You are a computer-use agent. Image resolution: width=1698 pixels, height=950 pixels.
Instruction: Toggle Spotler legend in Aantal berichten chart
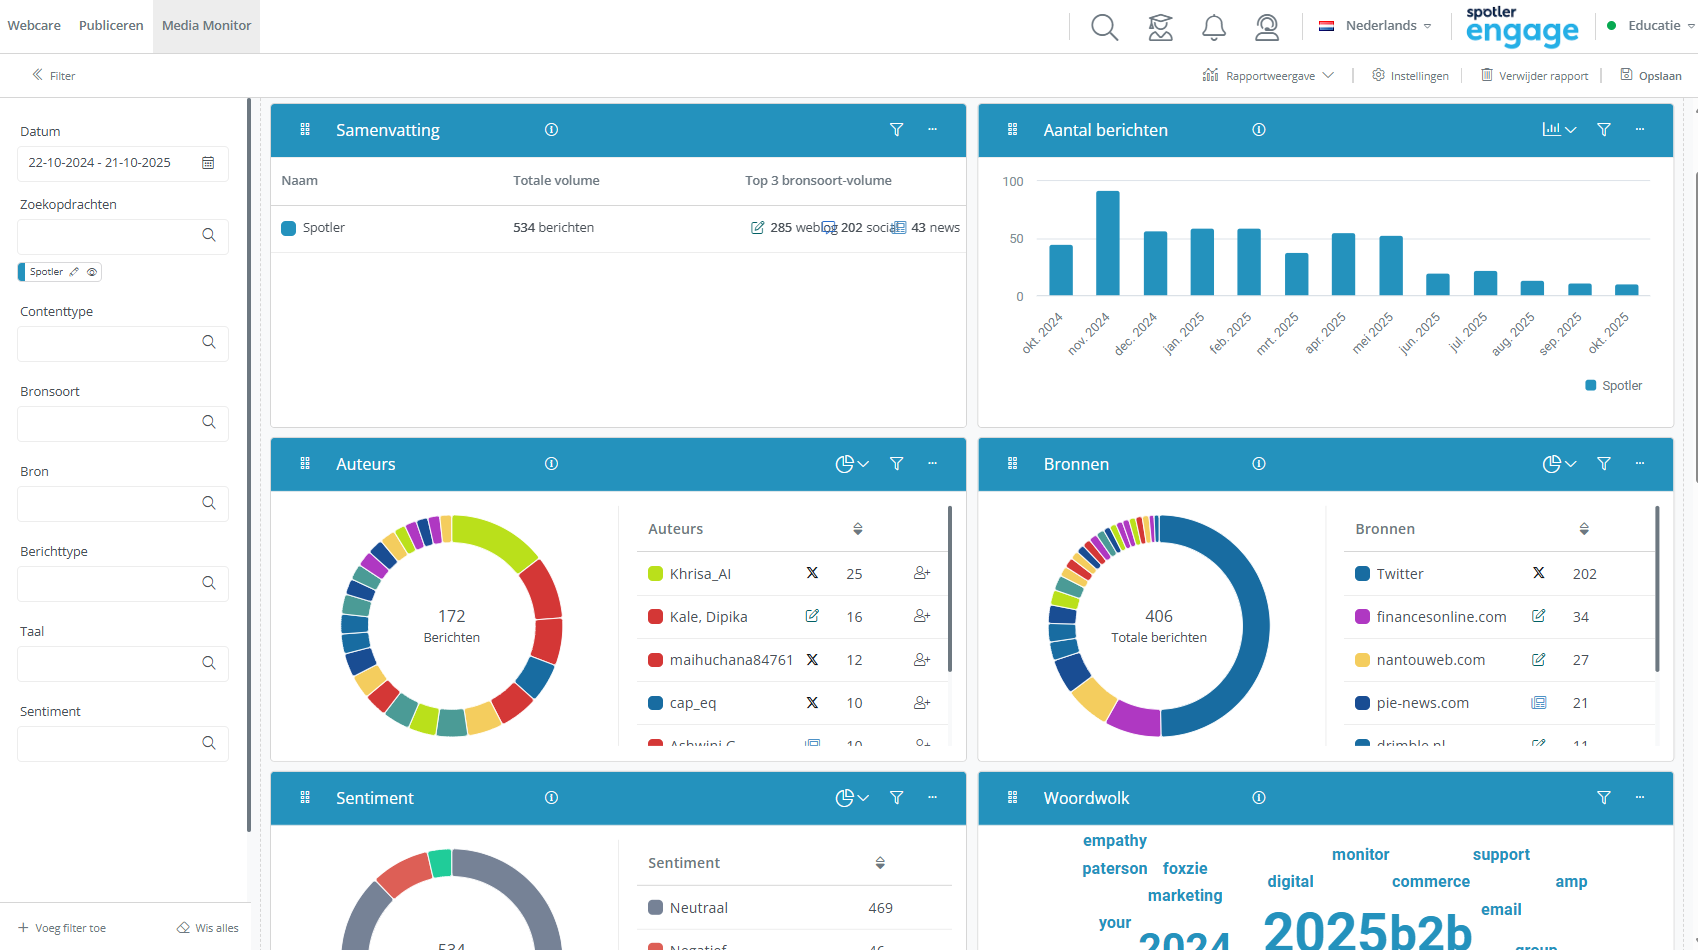(x=1613, y=386)
